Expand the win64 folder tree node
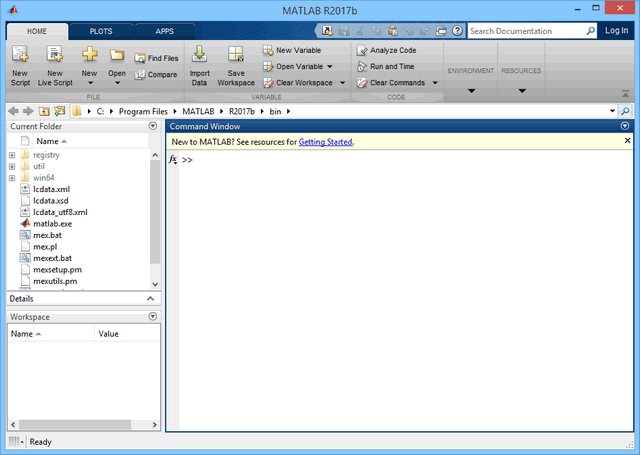This screenshot has width=640, height=455. pos(12,178)
